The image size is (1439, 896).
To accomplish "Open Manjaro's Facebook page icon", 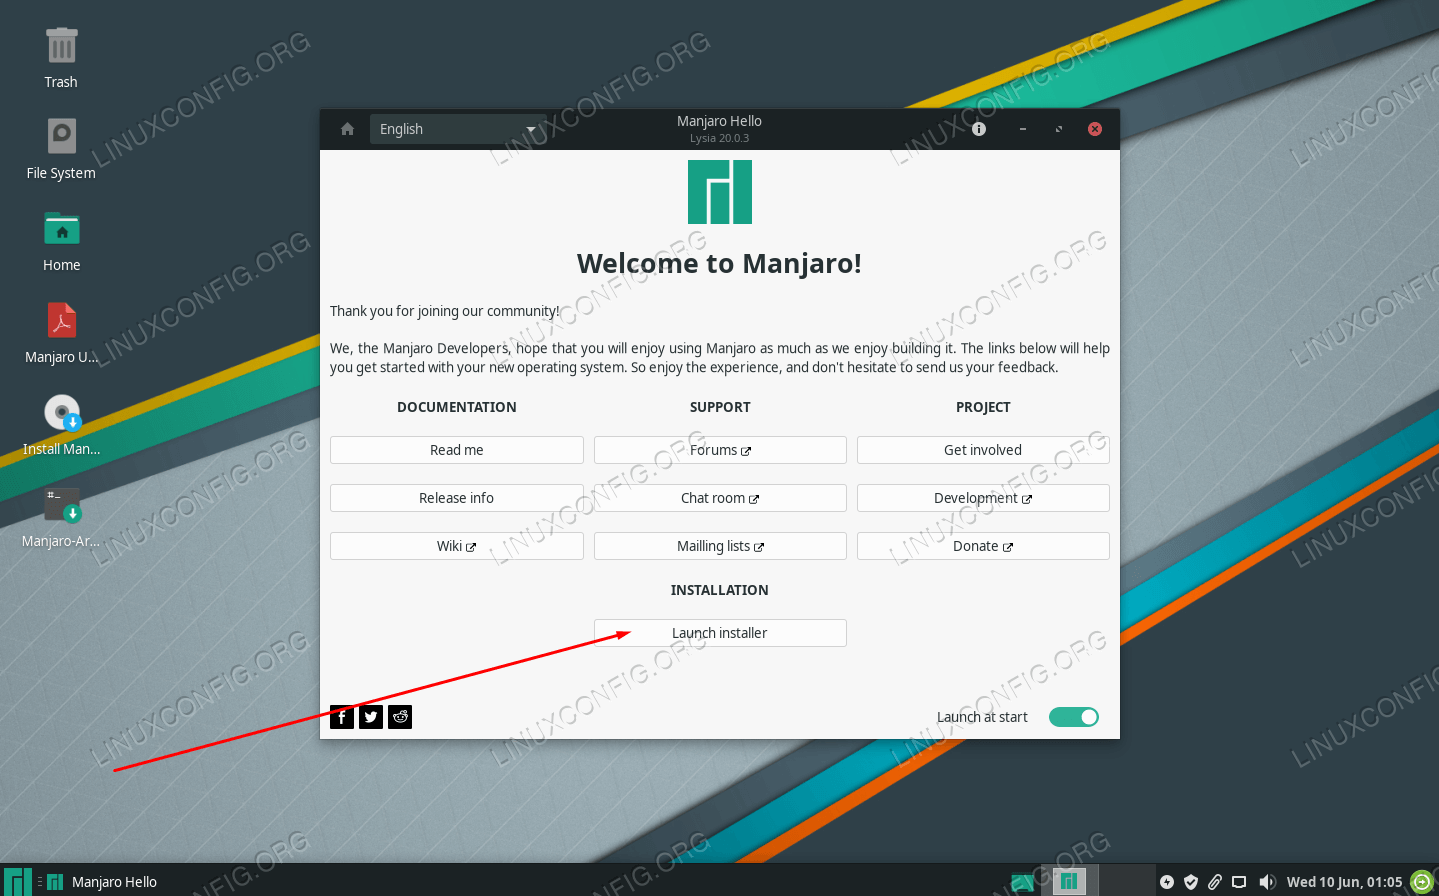I will (x=342, y=717).
